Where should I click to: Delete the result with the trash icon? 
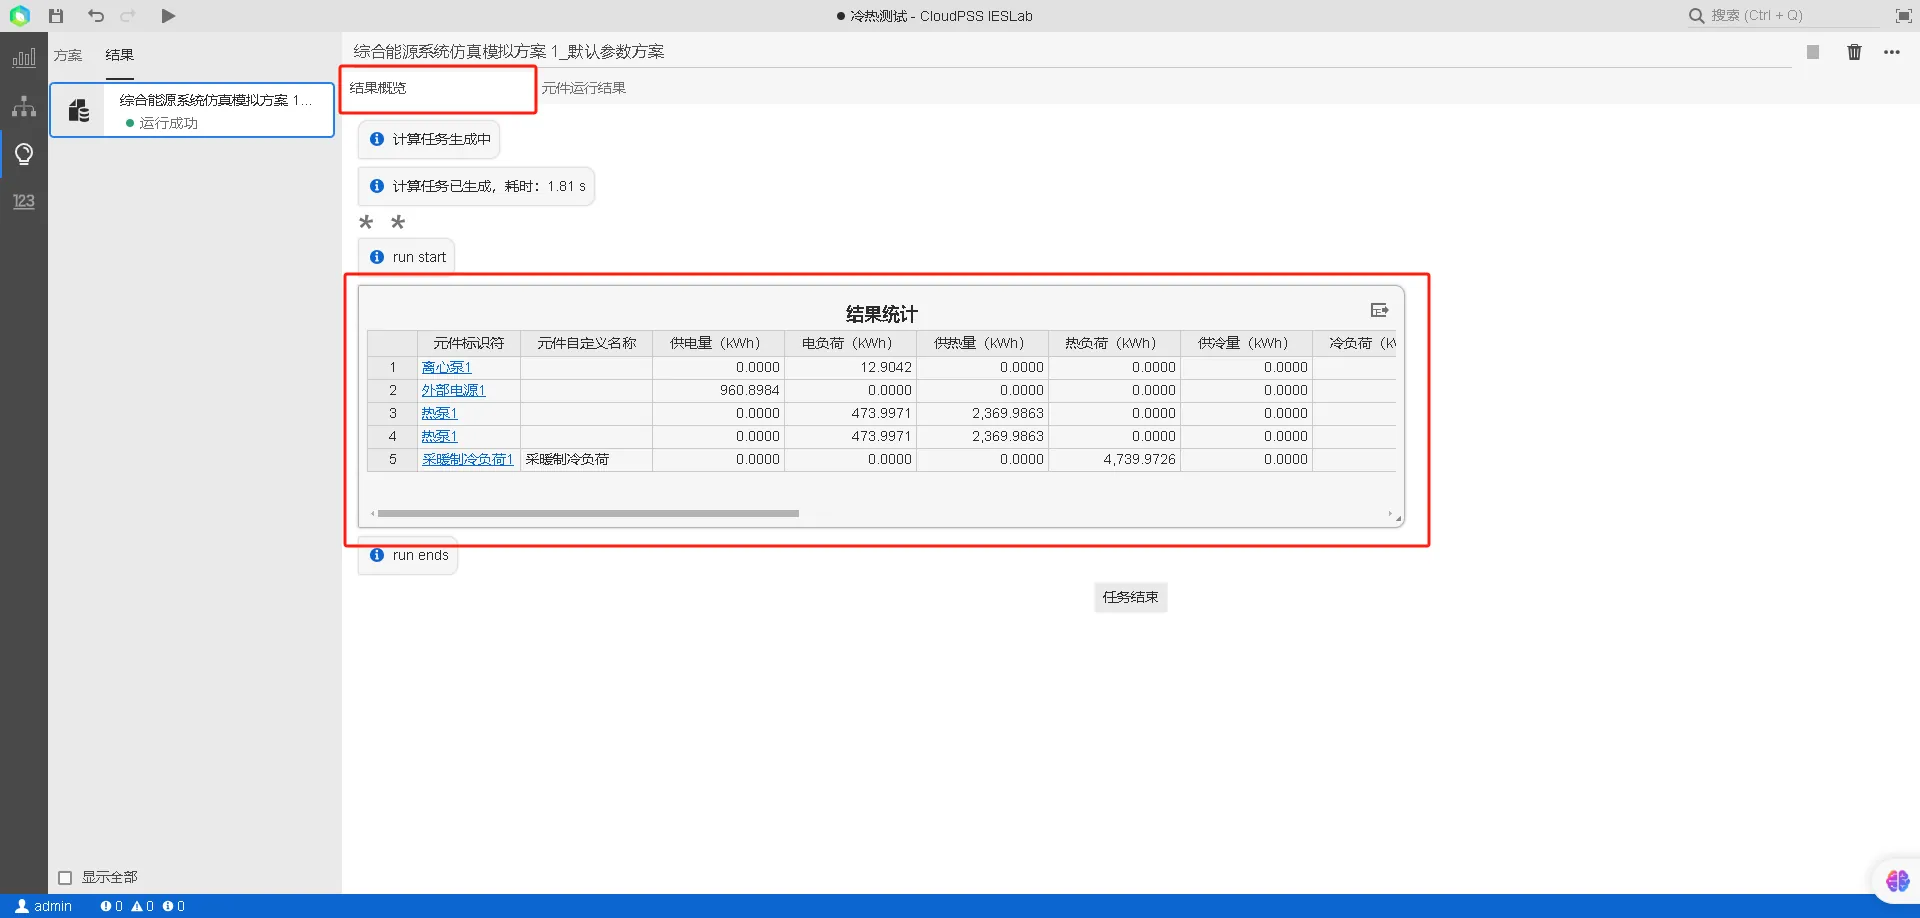(x=1854, y=52)
